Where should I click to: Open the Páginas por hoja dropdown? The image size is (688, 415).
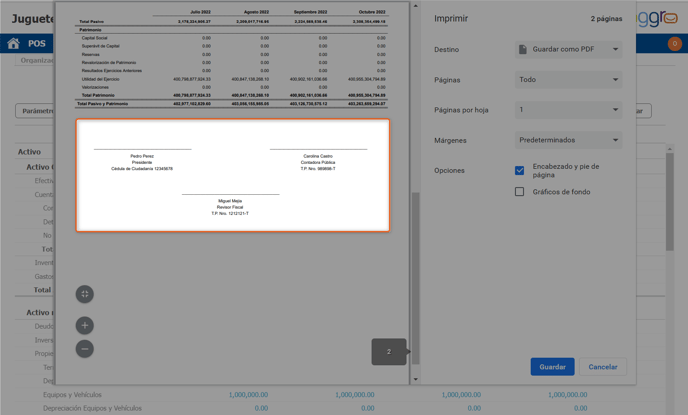click(x=568, y=110)
